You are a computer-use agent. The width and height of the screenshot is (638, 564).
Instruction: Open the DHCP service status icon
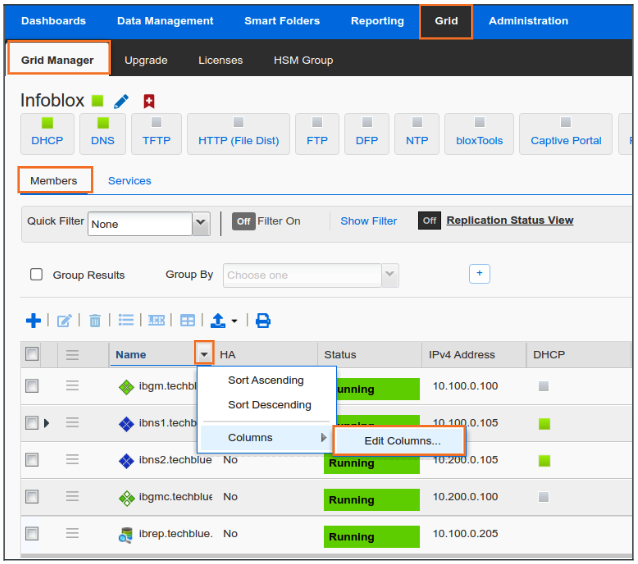coord(47,133)
